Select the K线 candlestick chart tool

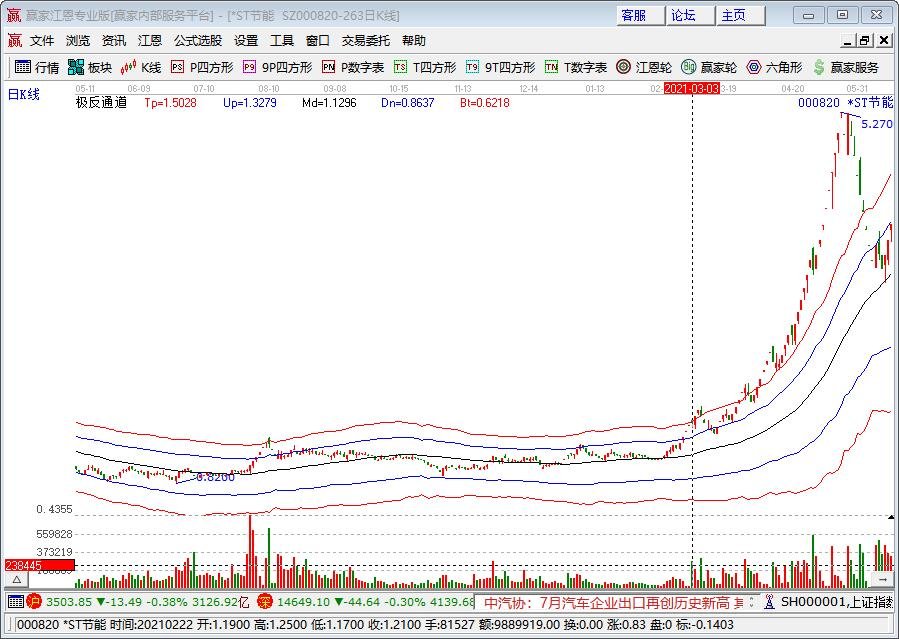140,68
